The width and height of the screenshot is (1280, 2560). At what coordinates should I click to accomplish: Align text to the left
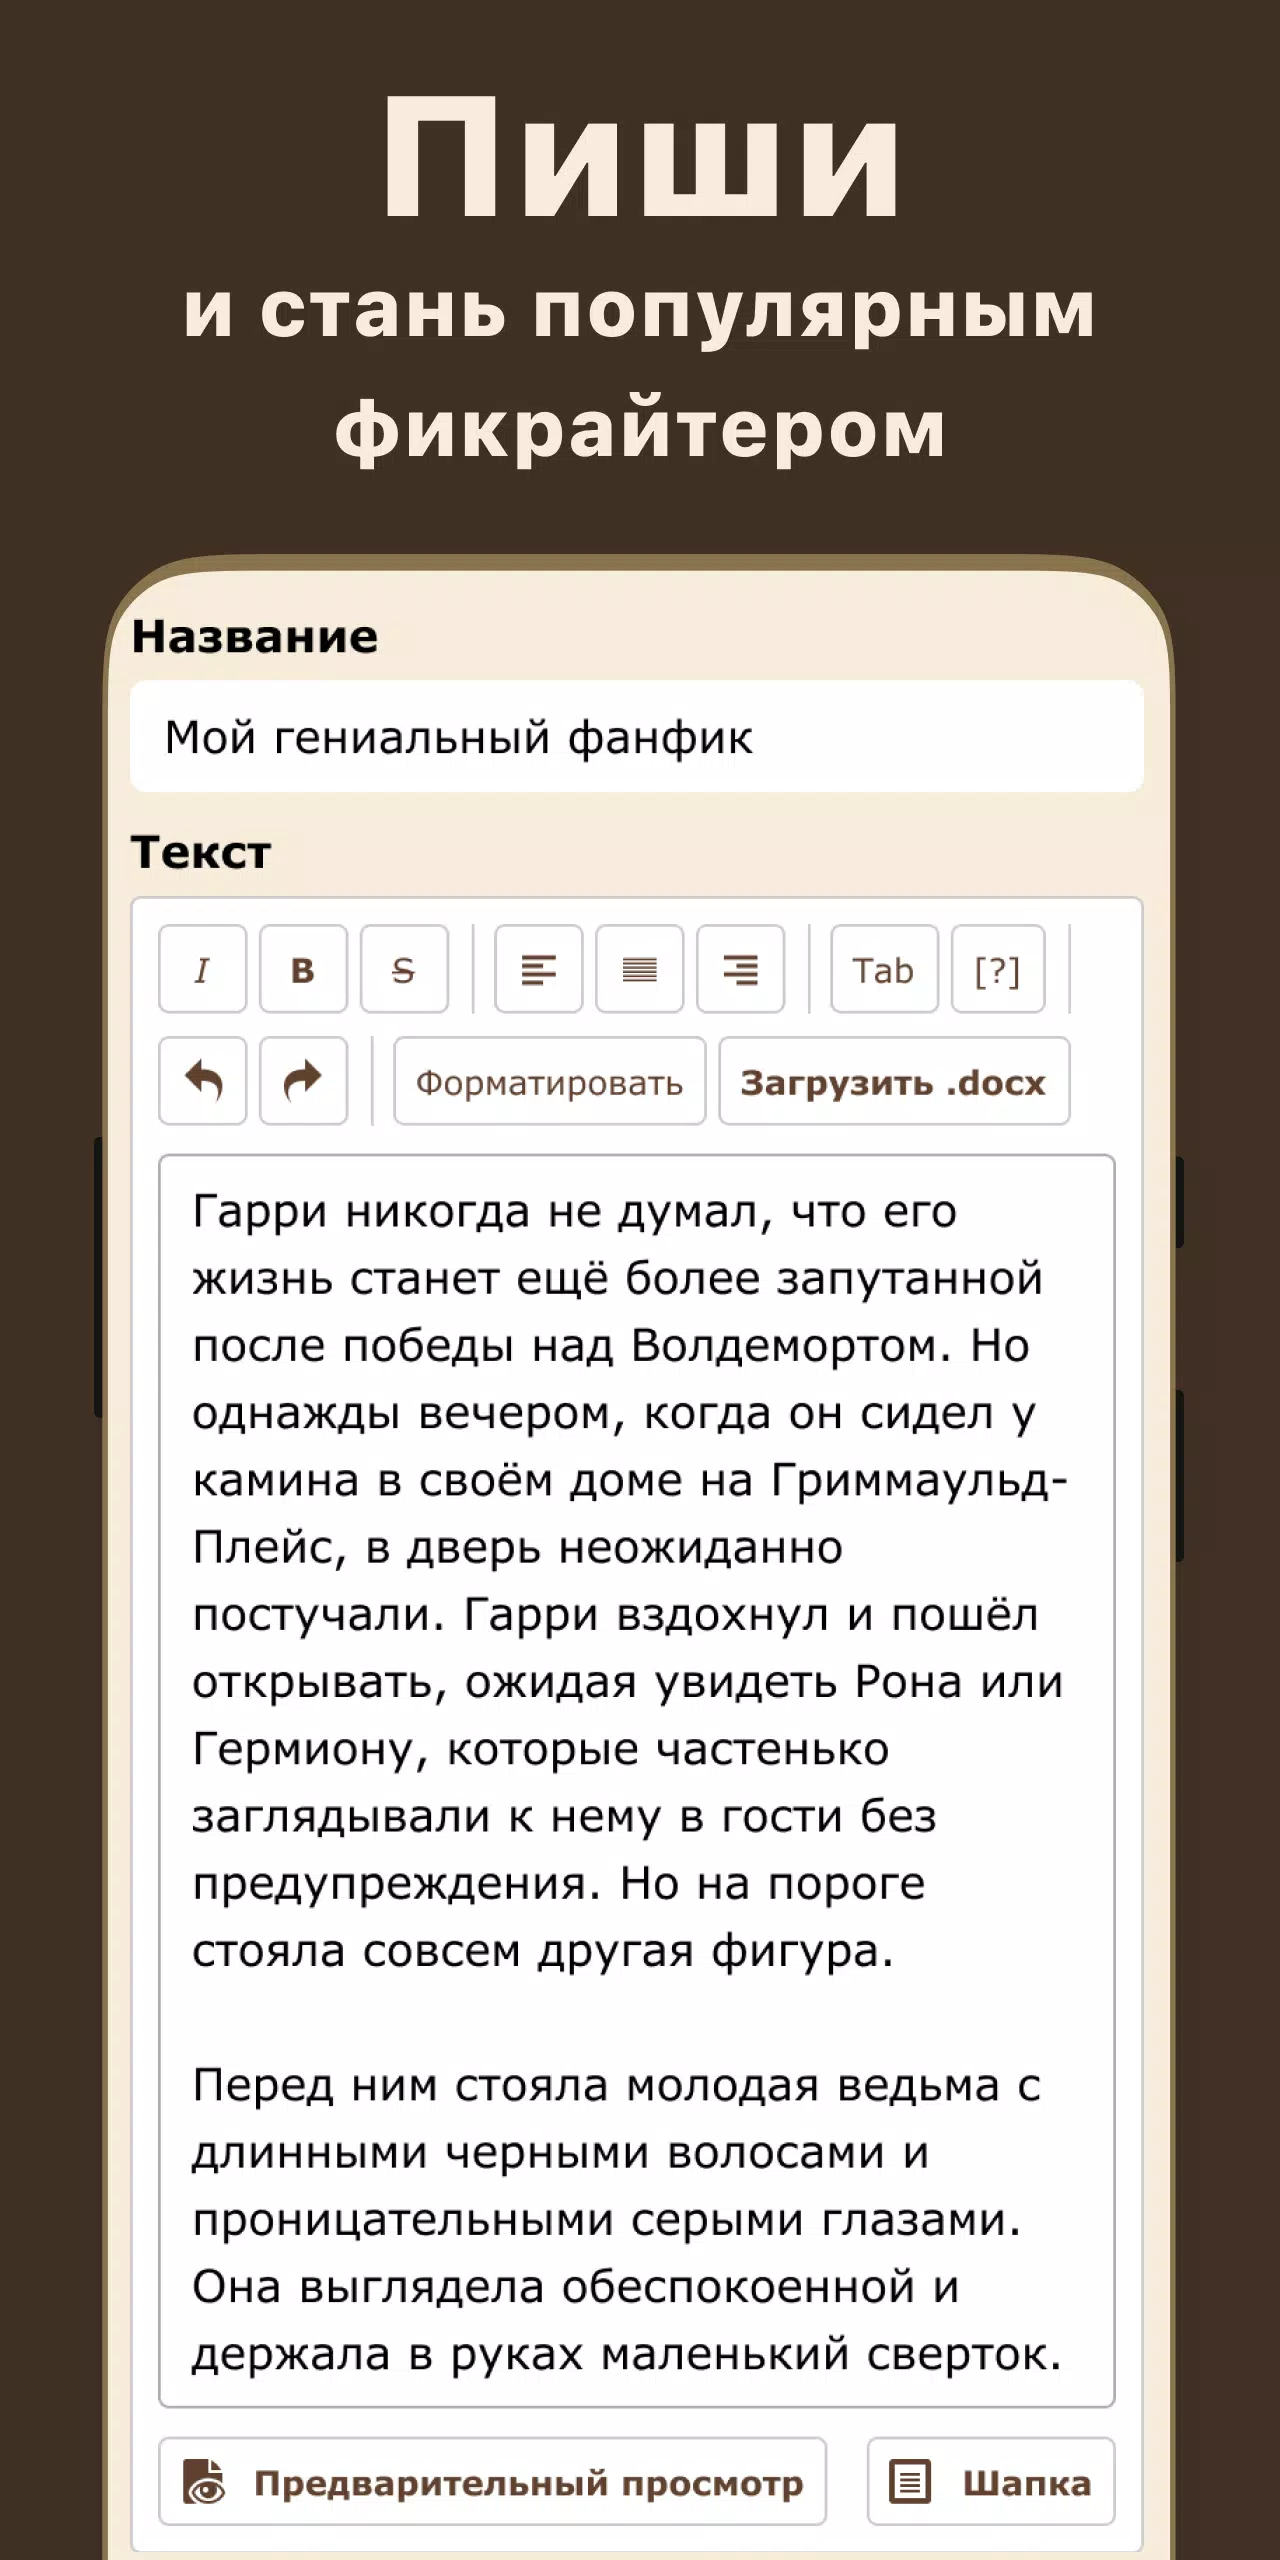(539, 969)
